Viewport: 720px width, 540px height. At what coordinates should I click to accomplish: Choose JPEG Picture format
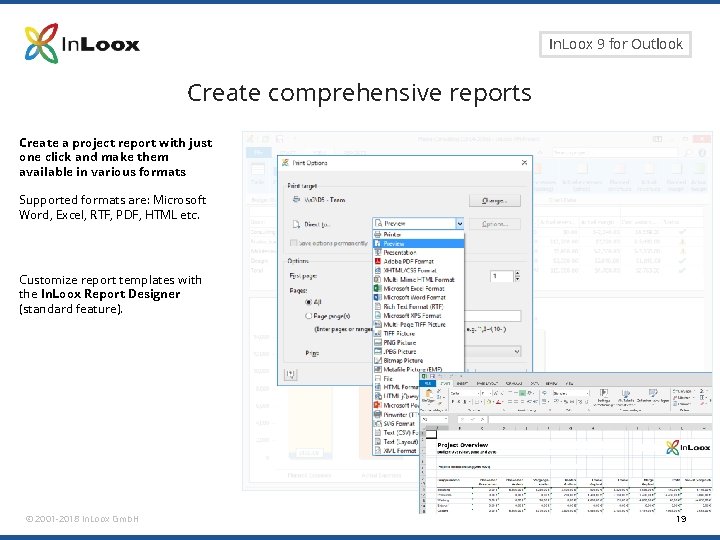click(x=418, y=351)
